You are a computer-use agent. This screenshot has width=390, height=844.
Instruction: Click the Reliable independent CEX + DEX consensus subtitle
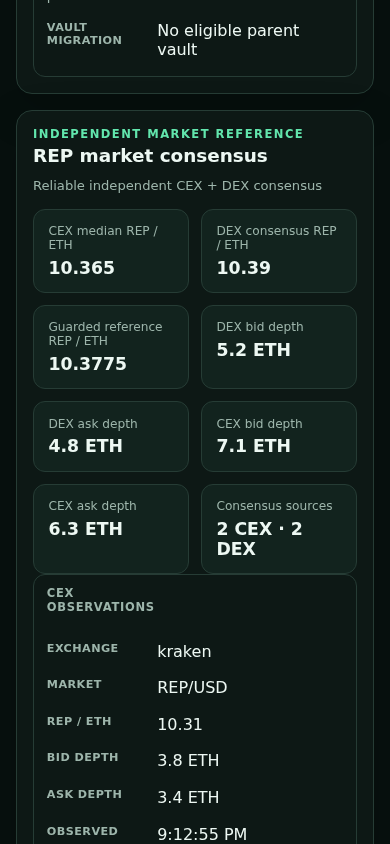(x=178, y=186)
